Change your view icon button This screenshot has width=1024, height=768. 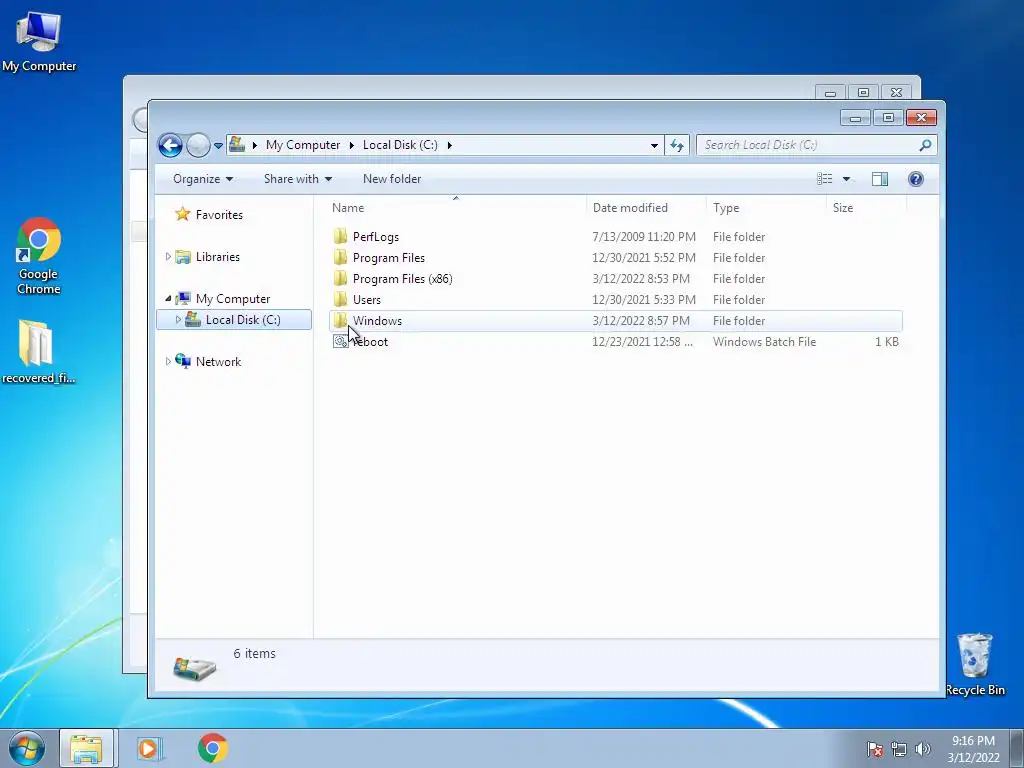(x=825, y=179)
